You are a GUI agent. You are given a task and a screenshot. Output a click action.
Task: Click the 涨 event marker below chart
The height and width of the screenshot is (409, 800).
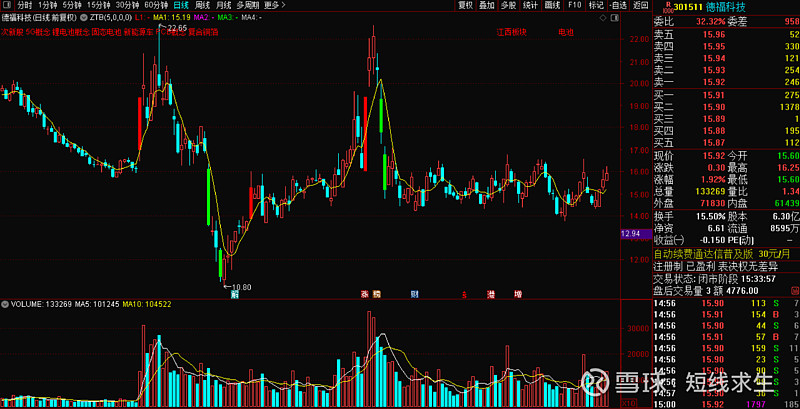[x=365, y=294]
